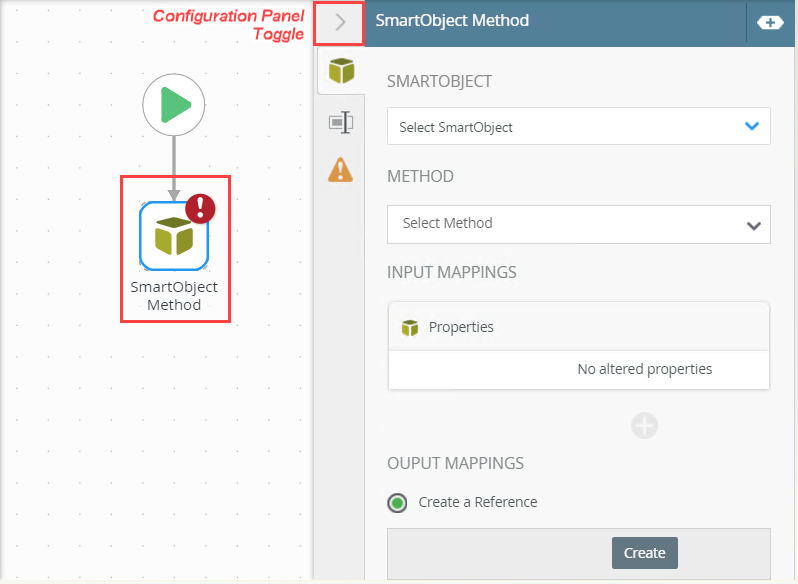Click the toolbox plus icon in header
This screenshot has height=584, width=798.
click(x=770, y=22)
